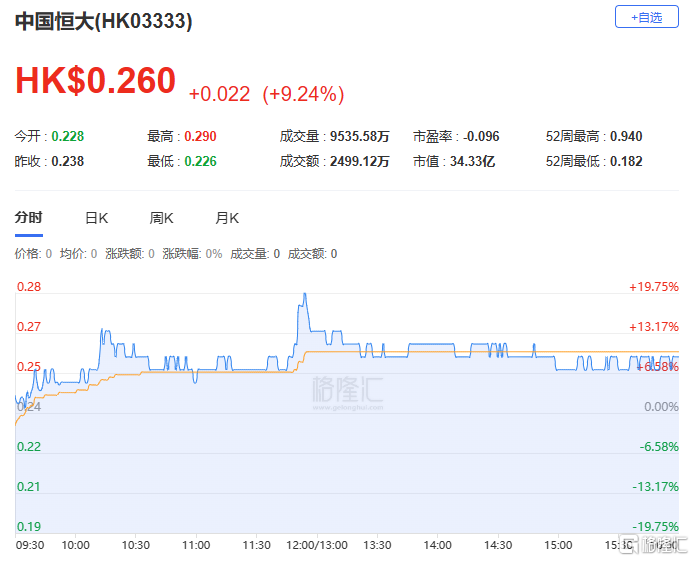Click the current price HK$0.260
This screenshot has height=561, width=694.
(96, 80)
